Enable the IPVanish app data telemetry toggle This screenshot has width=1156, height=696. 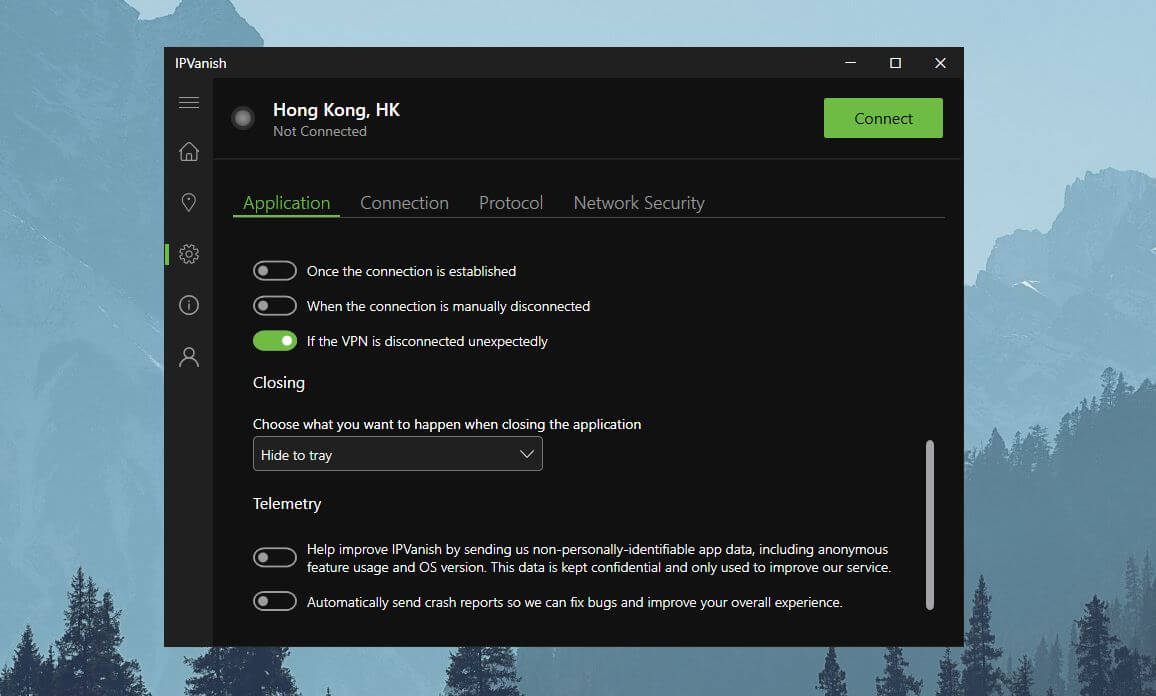coord(275,557)
